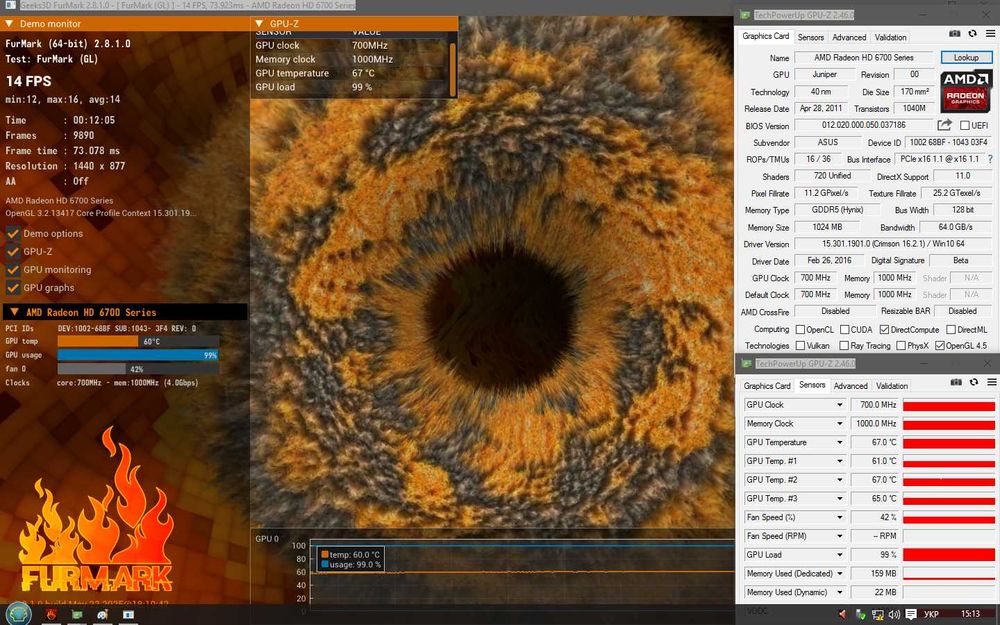Click the GPU Load red sensor graph

(949, 555)
